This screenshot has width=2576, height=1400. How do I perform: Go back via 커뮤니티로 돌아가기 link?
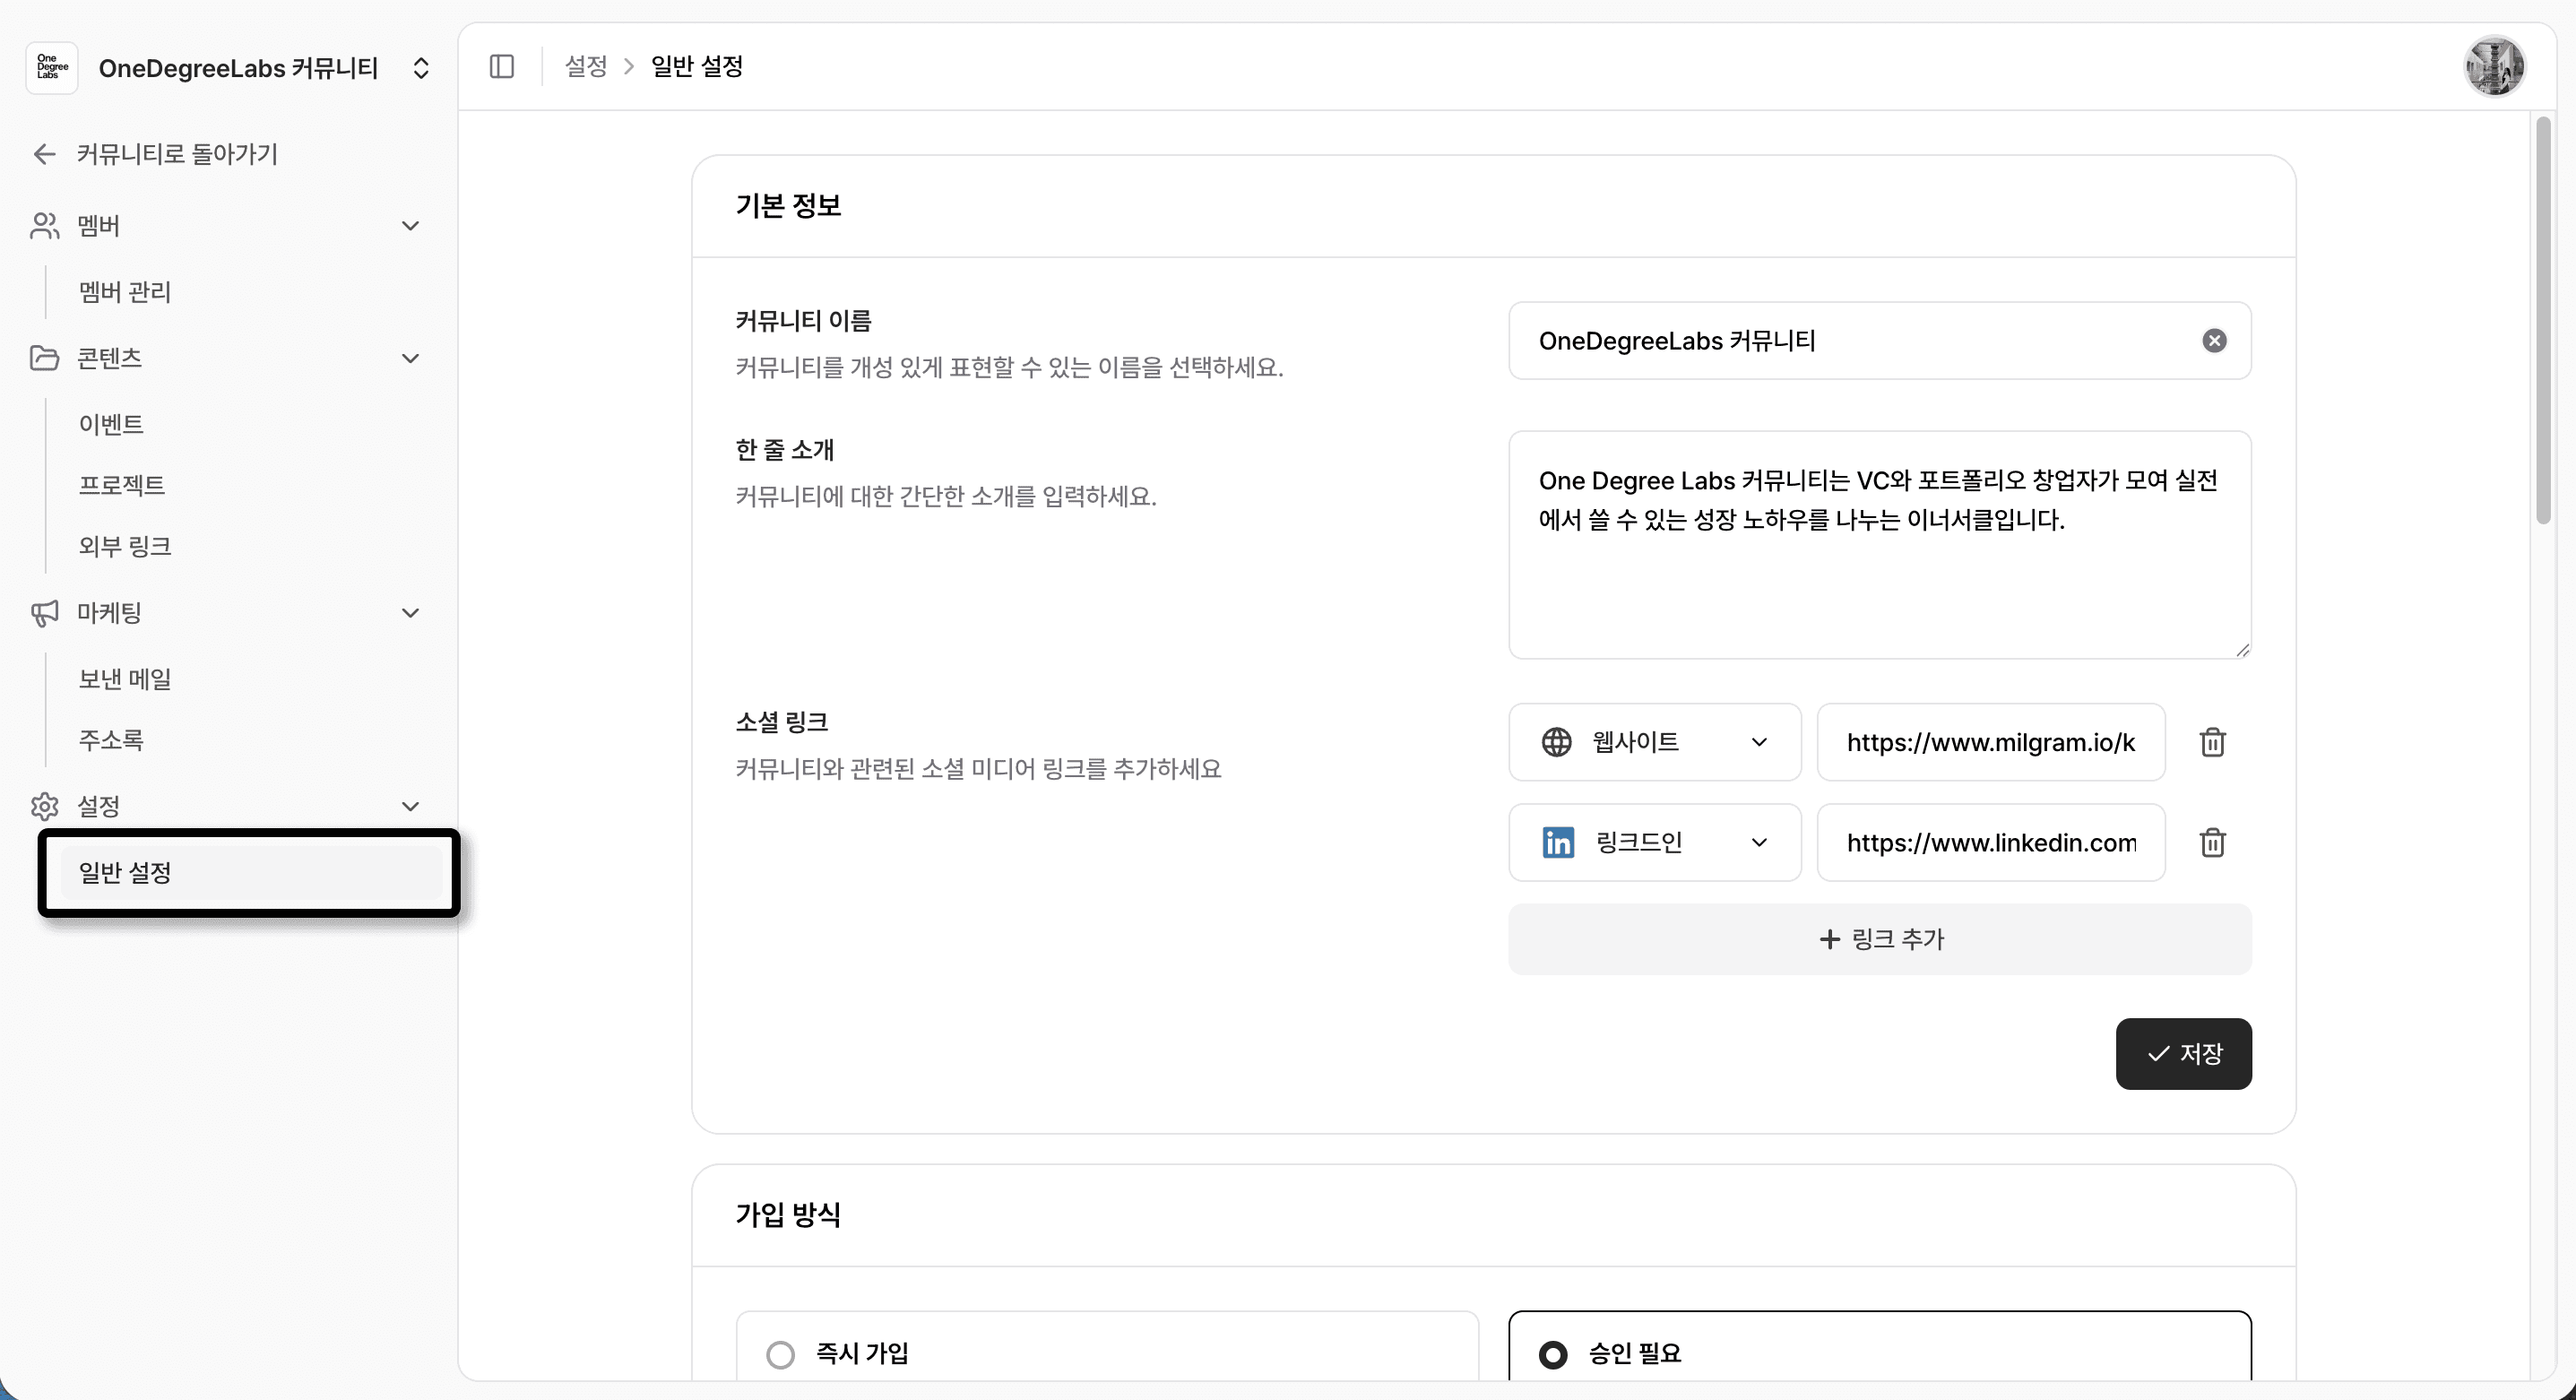point(177,154)
